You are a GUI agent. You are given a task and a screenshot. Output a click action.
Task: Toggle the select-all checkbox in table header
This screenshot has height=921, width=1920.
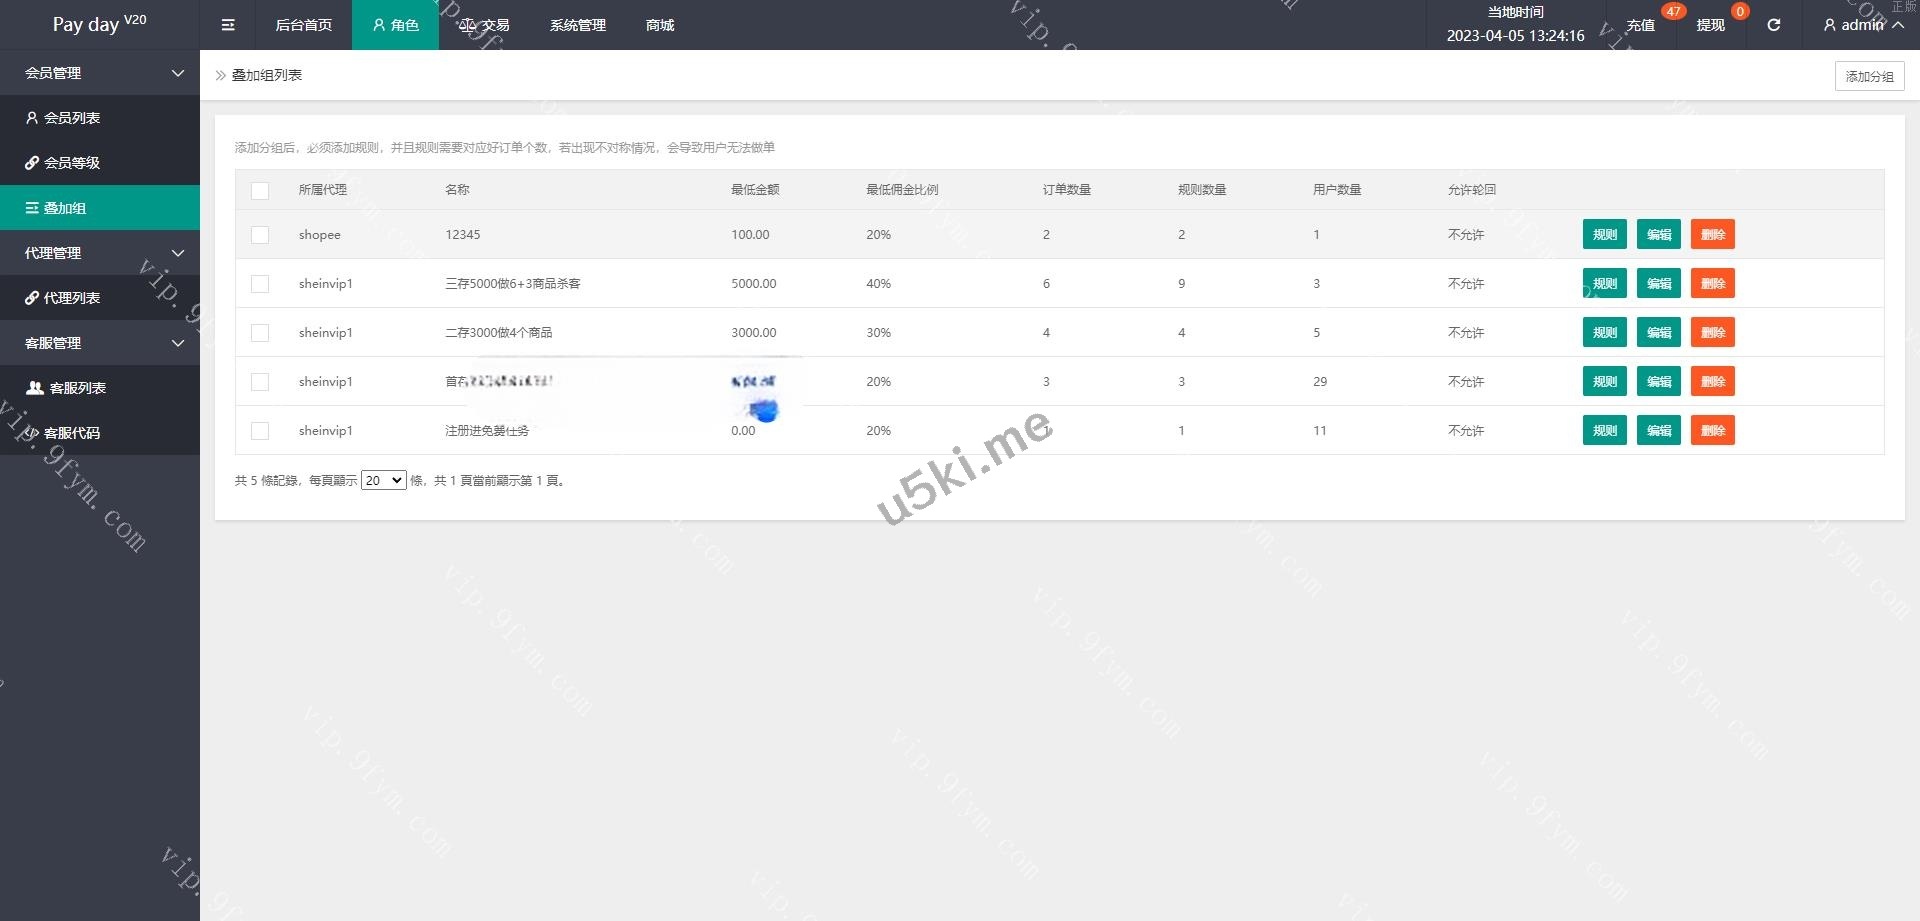tap(260, 190)
